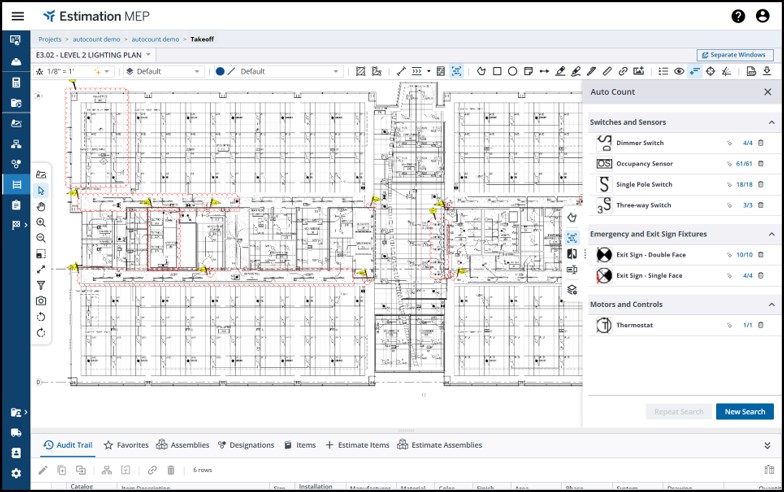Toggle the layers icon on the floating panel
The height and width of the screenshot is (492, 784).
coord(572,290)
